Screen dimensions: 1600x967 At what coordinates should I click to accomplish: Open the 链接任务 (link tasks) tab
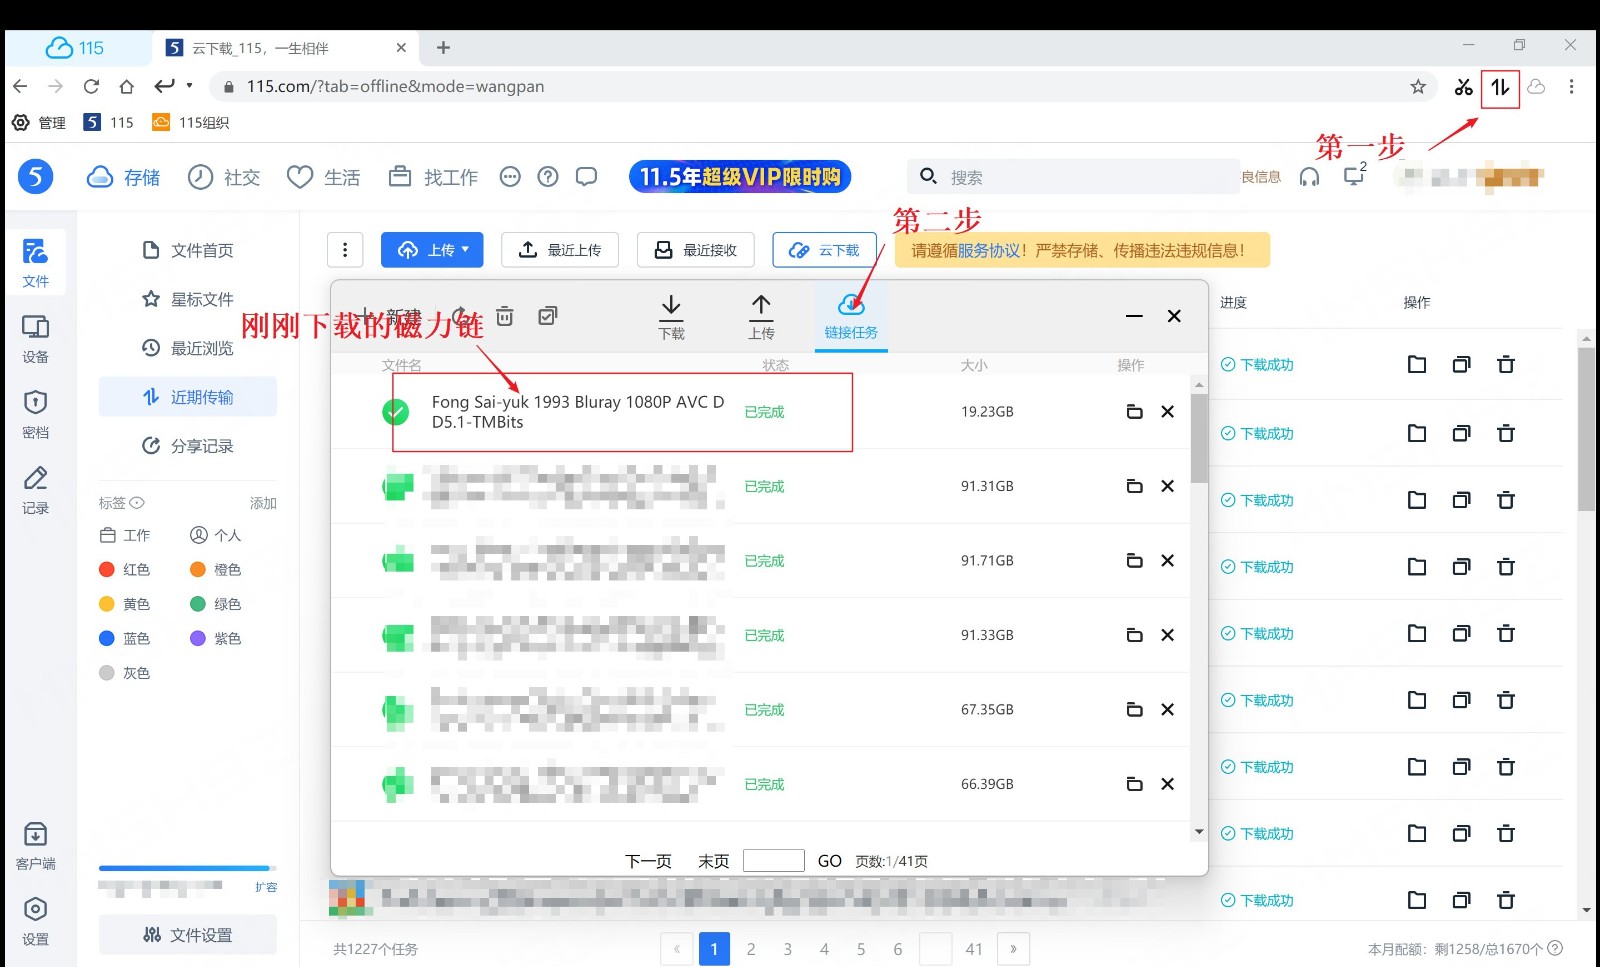(x=850, y=316)
